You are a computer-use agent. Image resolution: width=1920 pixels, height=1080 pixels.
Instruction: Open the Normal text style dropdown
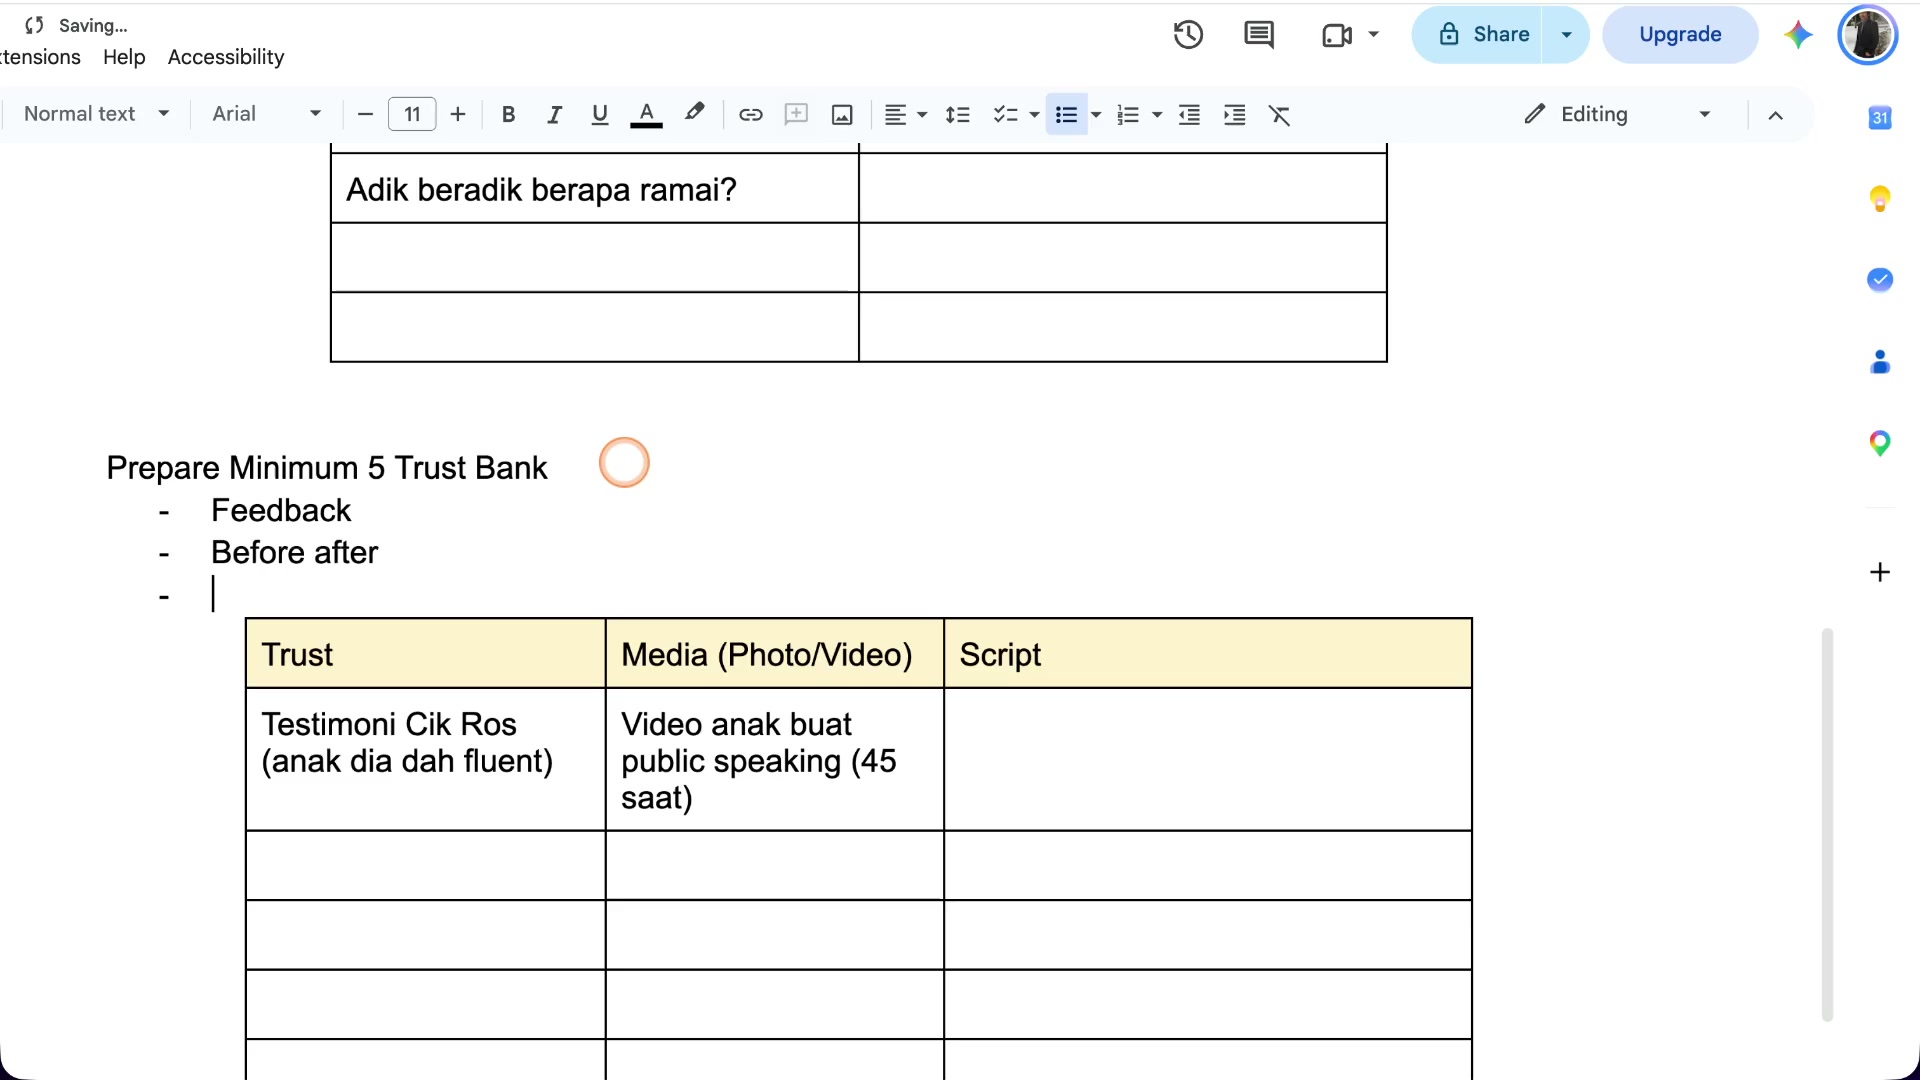[x=96, y=114]
